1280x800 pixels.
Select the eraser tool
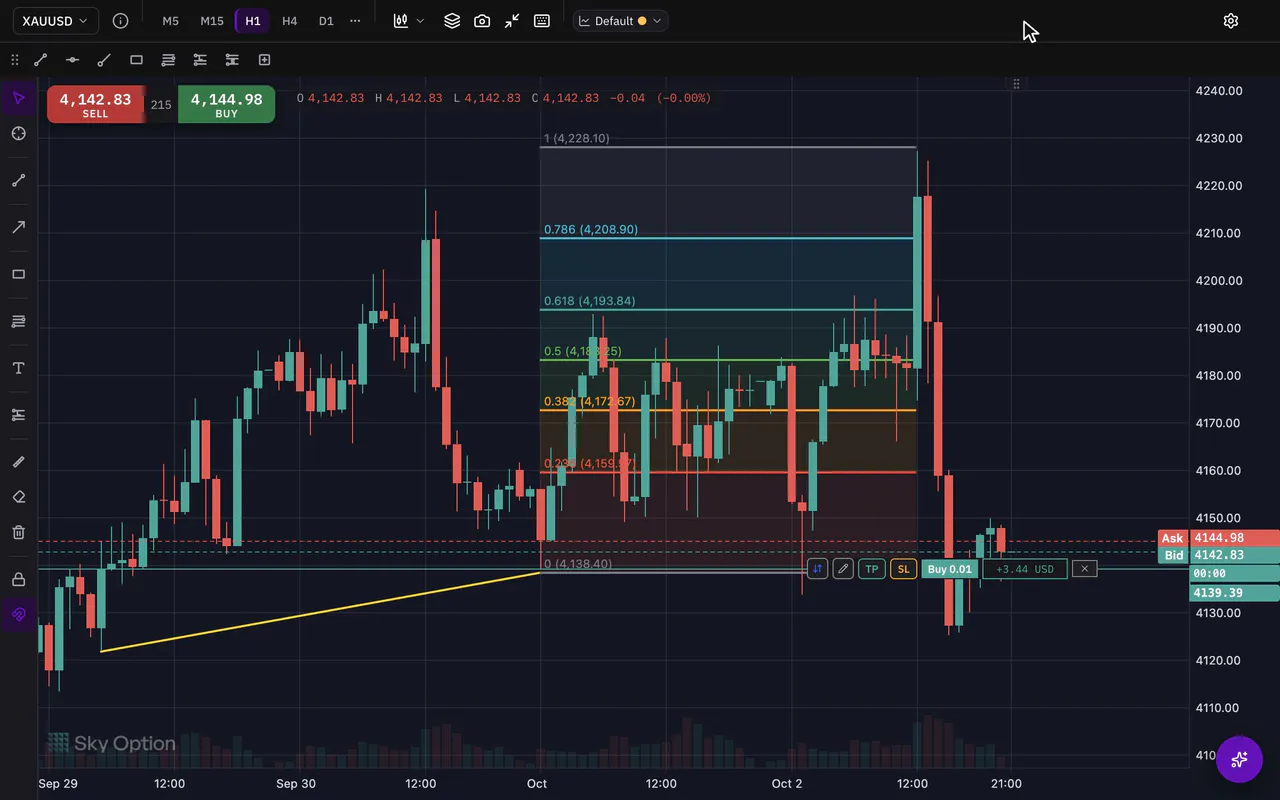18,497
